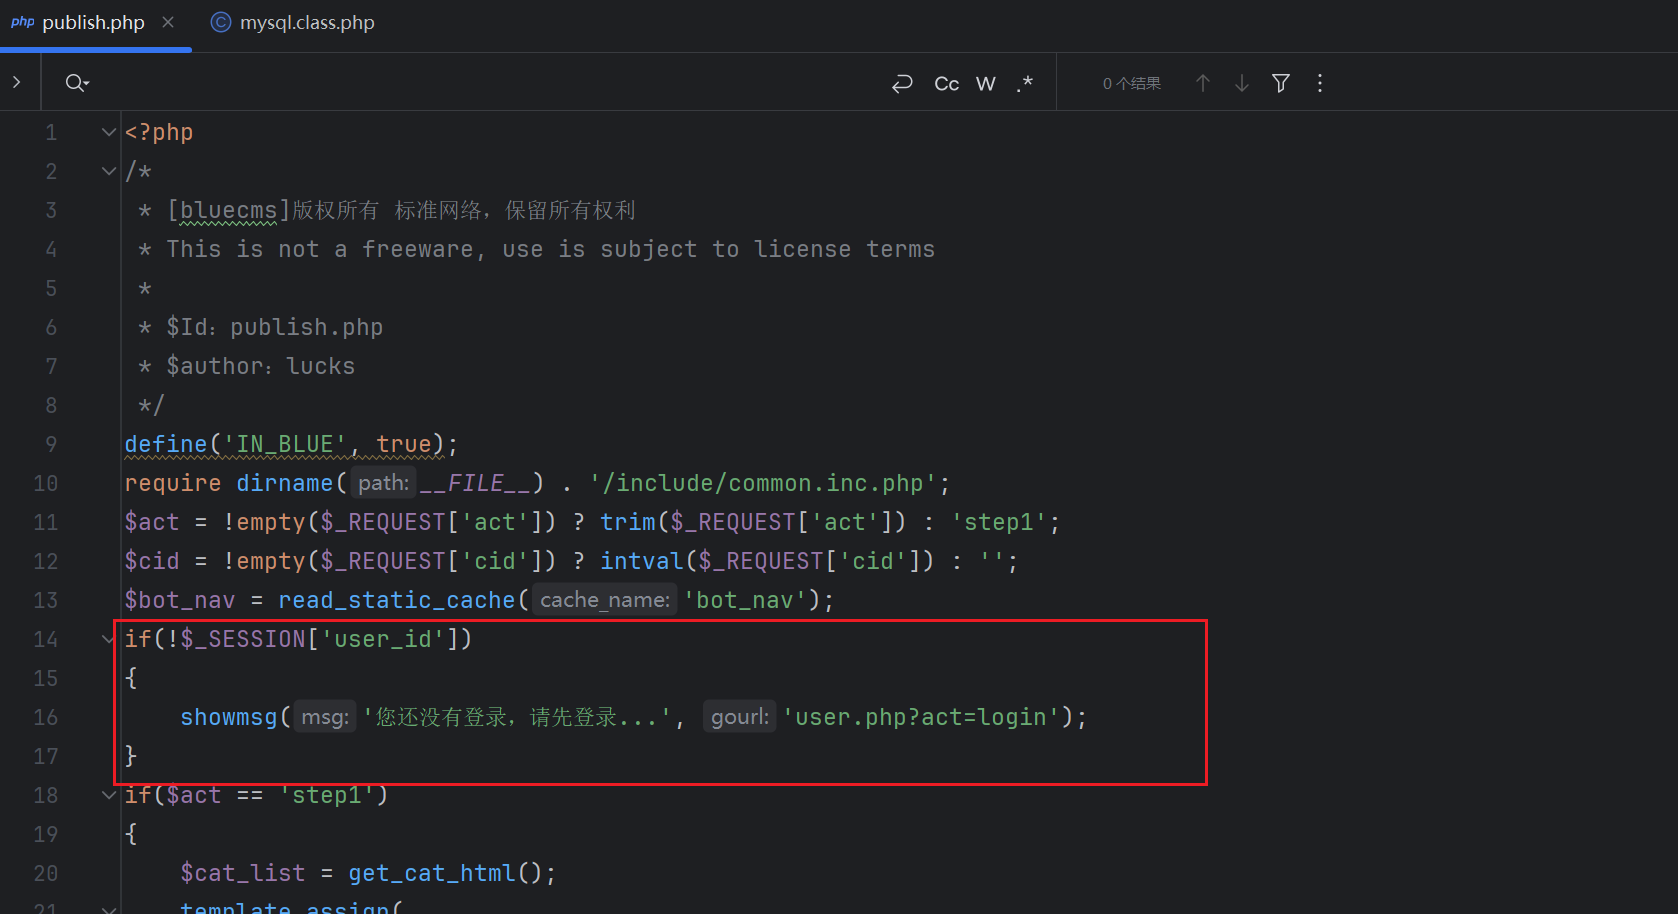Click the define function call
The image size is (1678, 914).
coord(166,444)
